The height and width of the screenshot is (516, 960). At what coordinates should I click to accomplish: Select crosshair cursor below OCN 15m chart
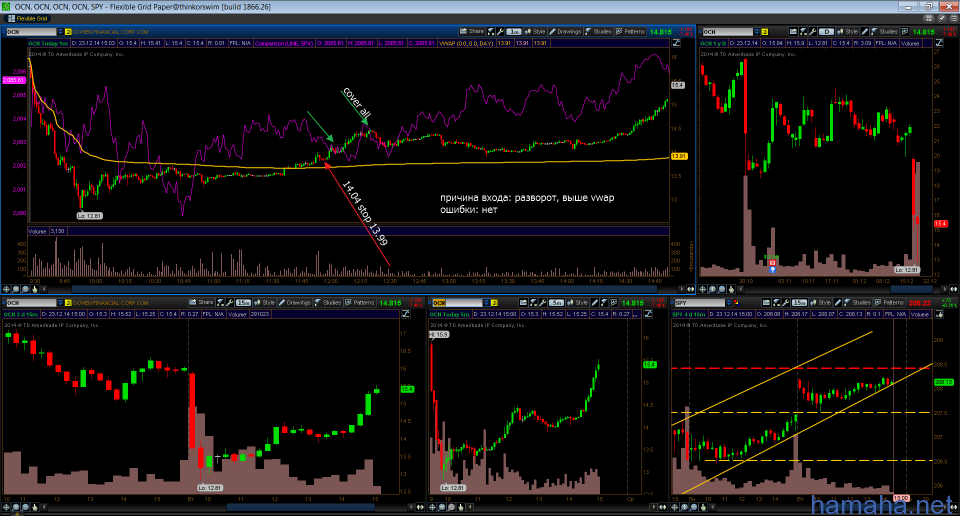(6, 507)
